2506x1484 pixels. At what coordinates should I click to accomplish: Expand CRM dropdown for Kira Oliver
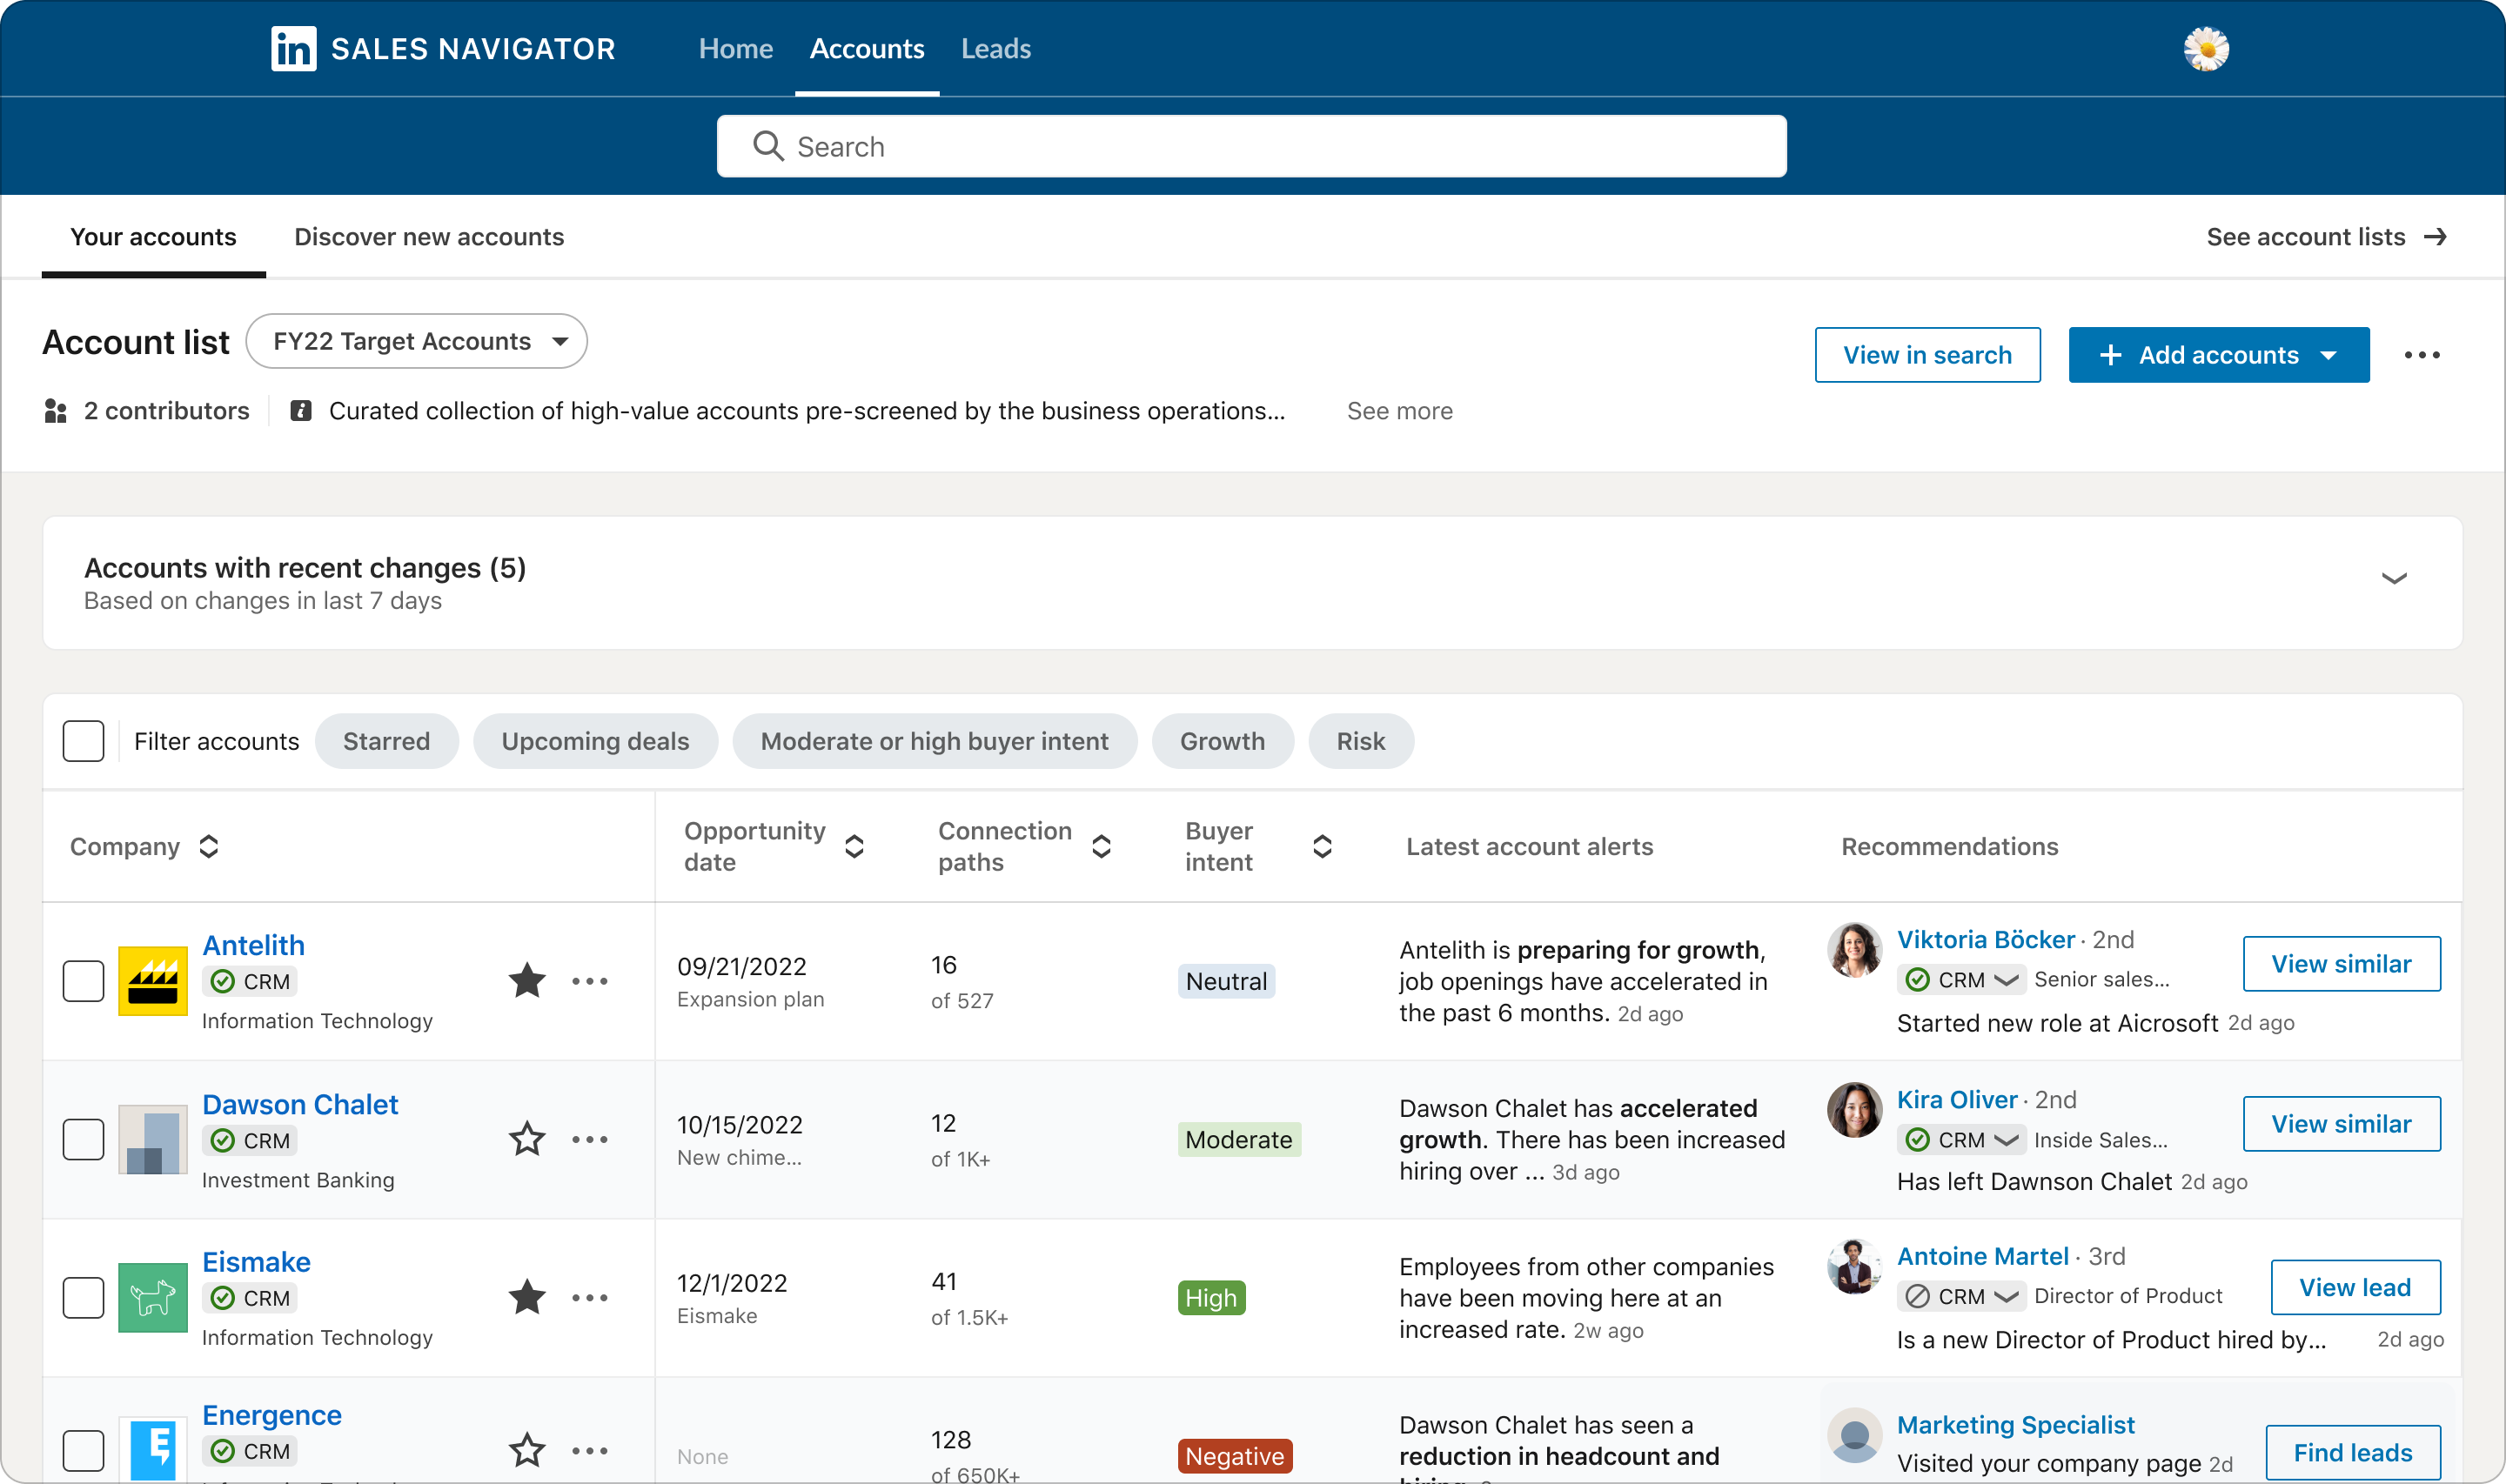[x=2006, y=1140]
